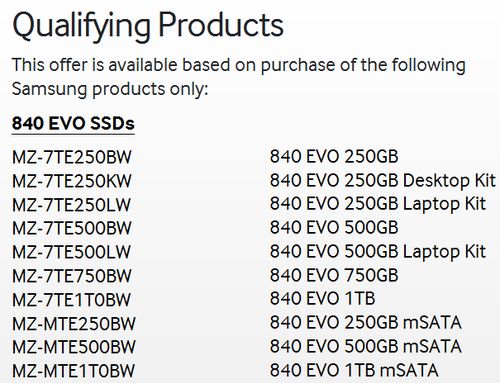Click model number MZ-7TE250KW
Viewport: 500px width, 383px height.
(72, 181)
